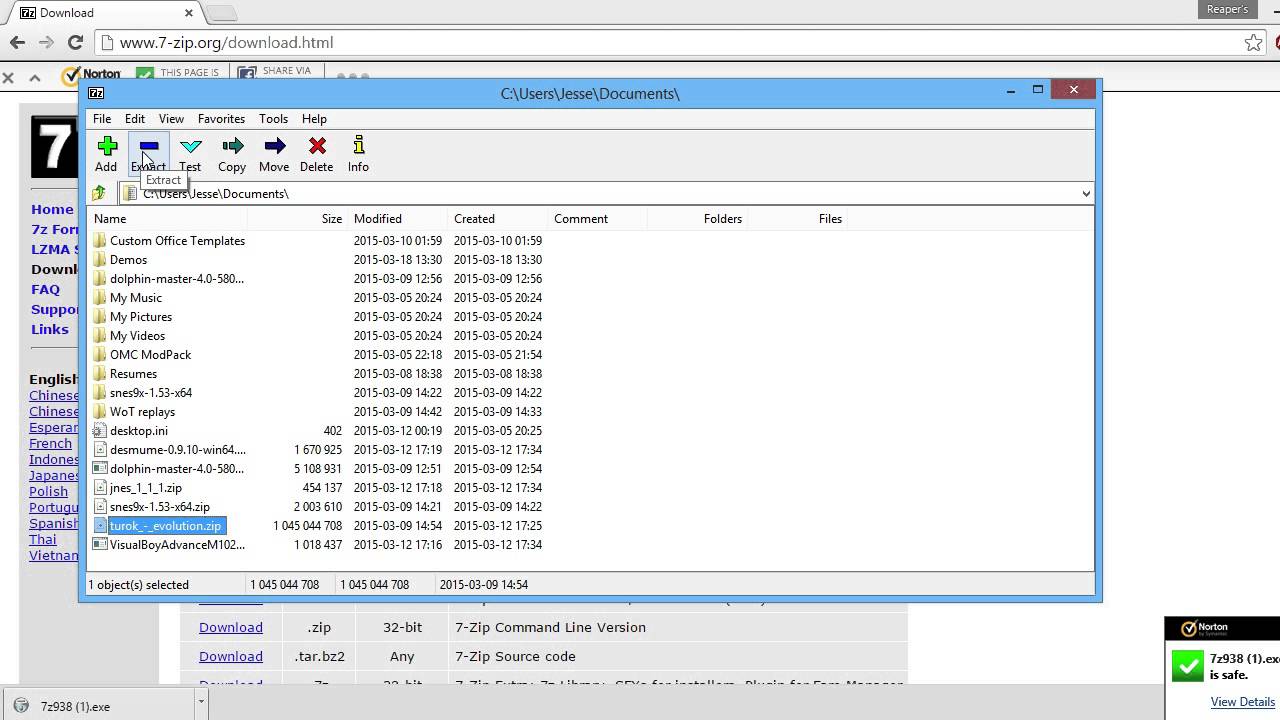Open the Favorites menu
The width and height of the screenshot is (1280, 720).
tap(221, 118)
